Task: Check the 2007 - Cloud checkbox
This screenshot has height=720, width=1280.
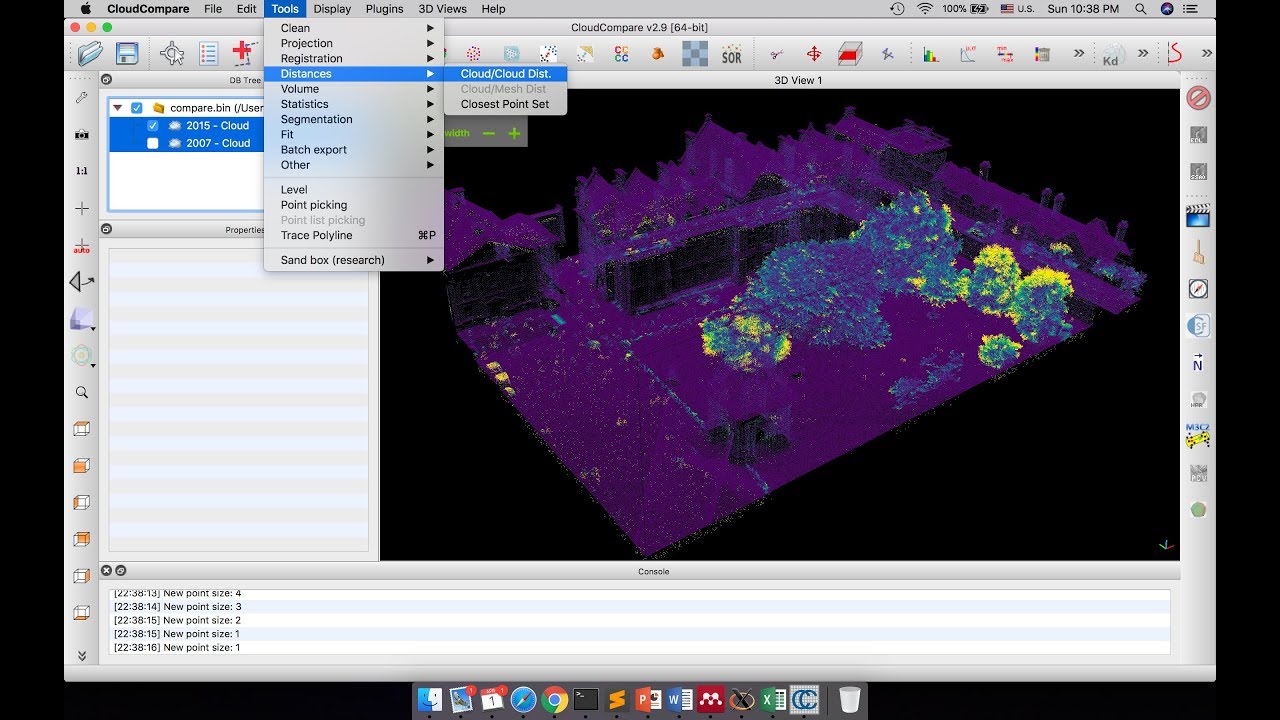Action: (x=153, y=143)
